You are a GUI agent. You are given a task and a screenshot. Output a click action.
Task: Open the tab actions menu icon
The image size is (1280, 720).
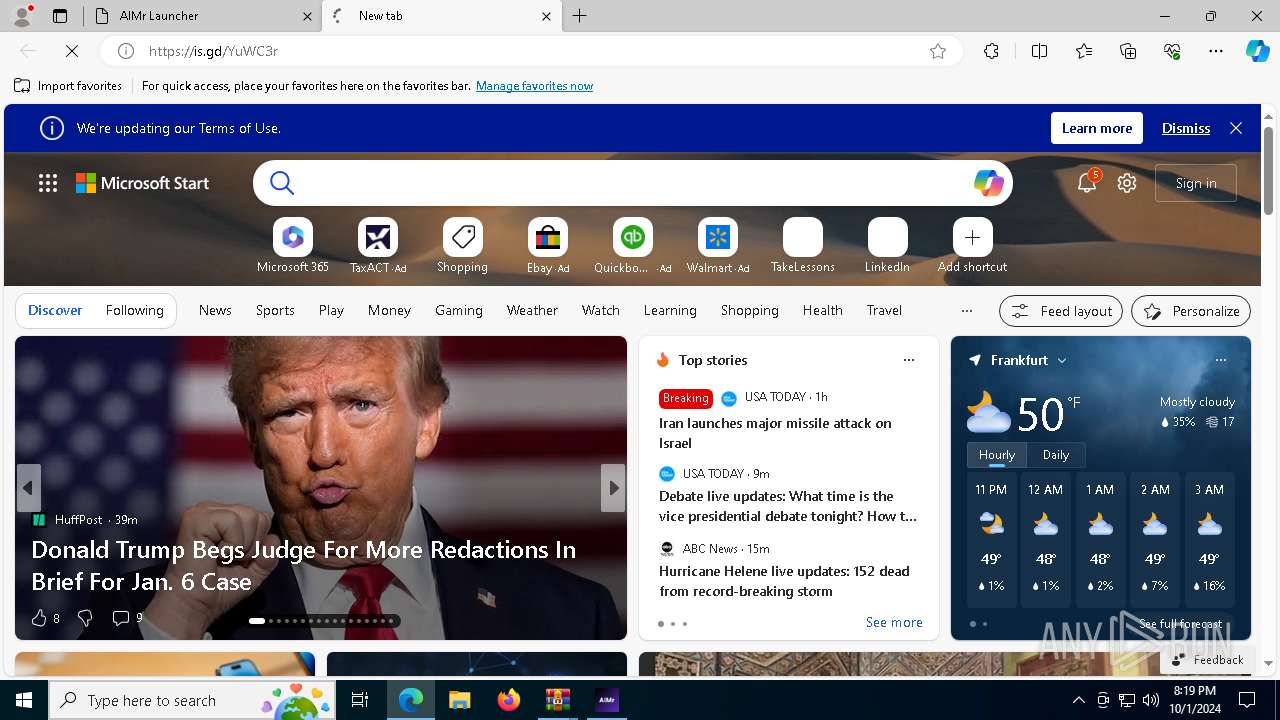point(60,16)
